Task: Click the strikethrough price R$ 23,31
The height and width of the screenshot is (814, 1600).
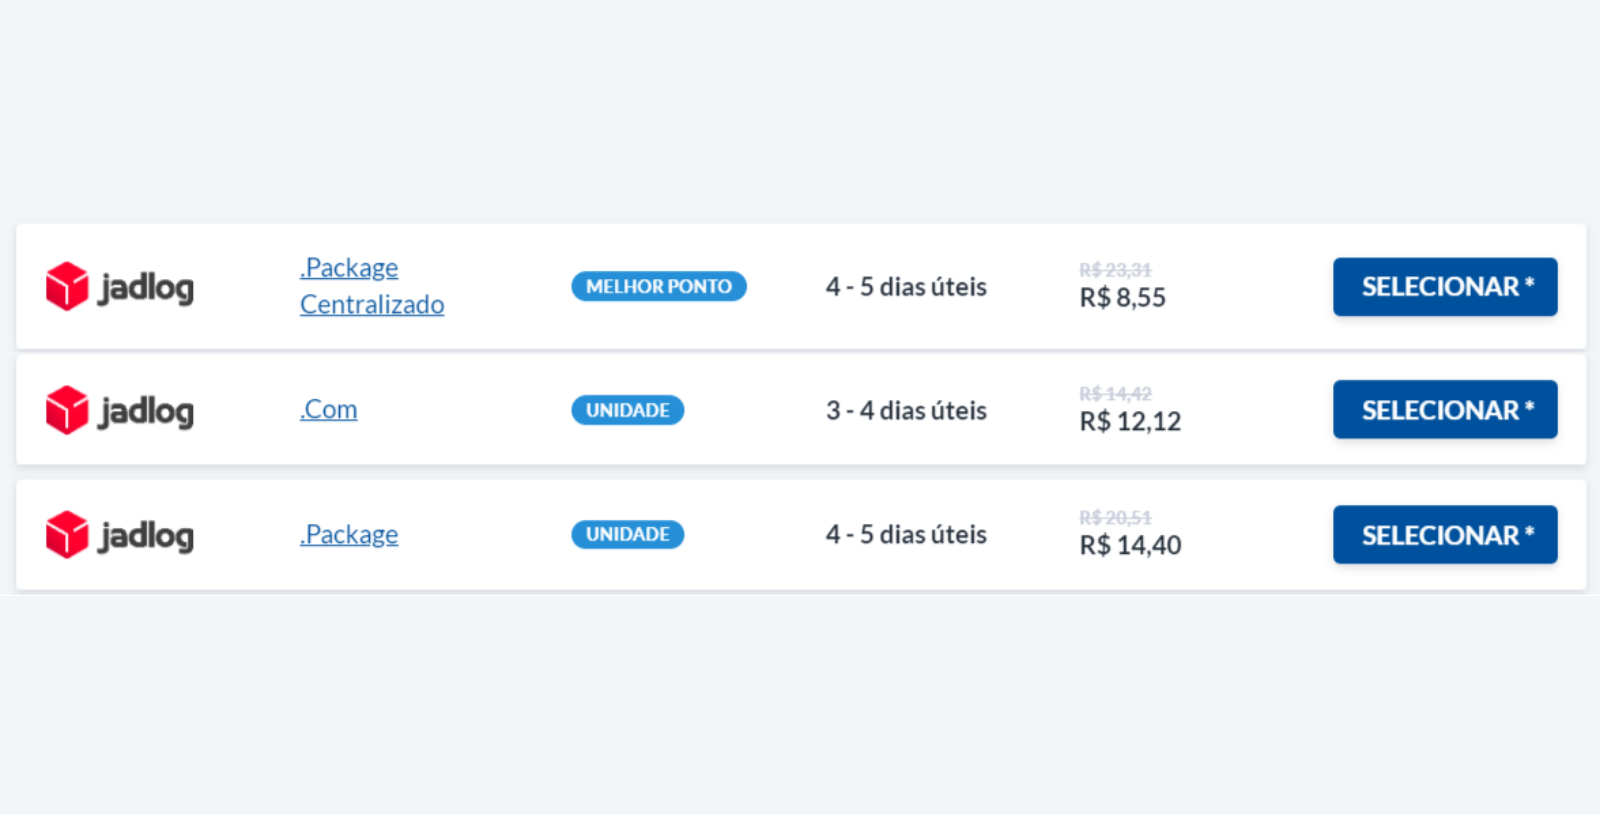Action: (x=1114, y=269)
